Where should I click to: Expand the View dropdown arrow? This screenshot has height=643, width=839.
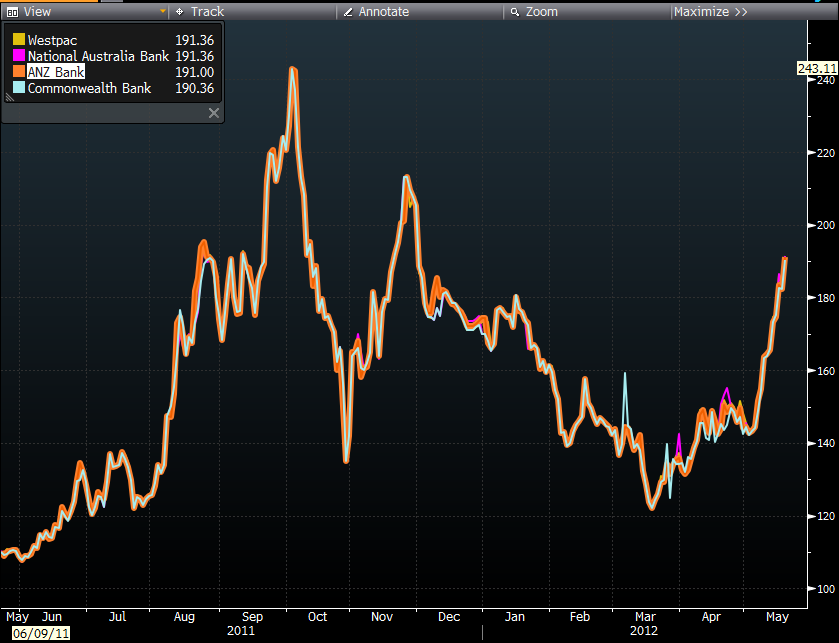coord(162,11)
